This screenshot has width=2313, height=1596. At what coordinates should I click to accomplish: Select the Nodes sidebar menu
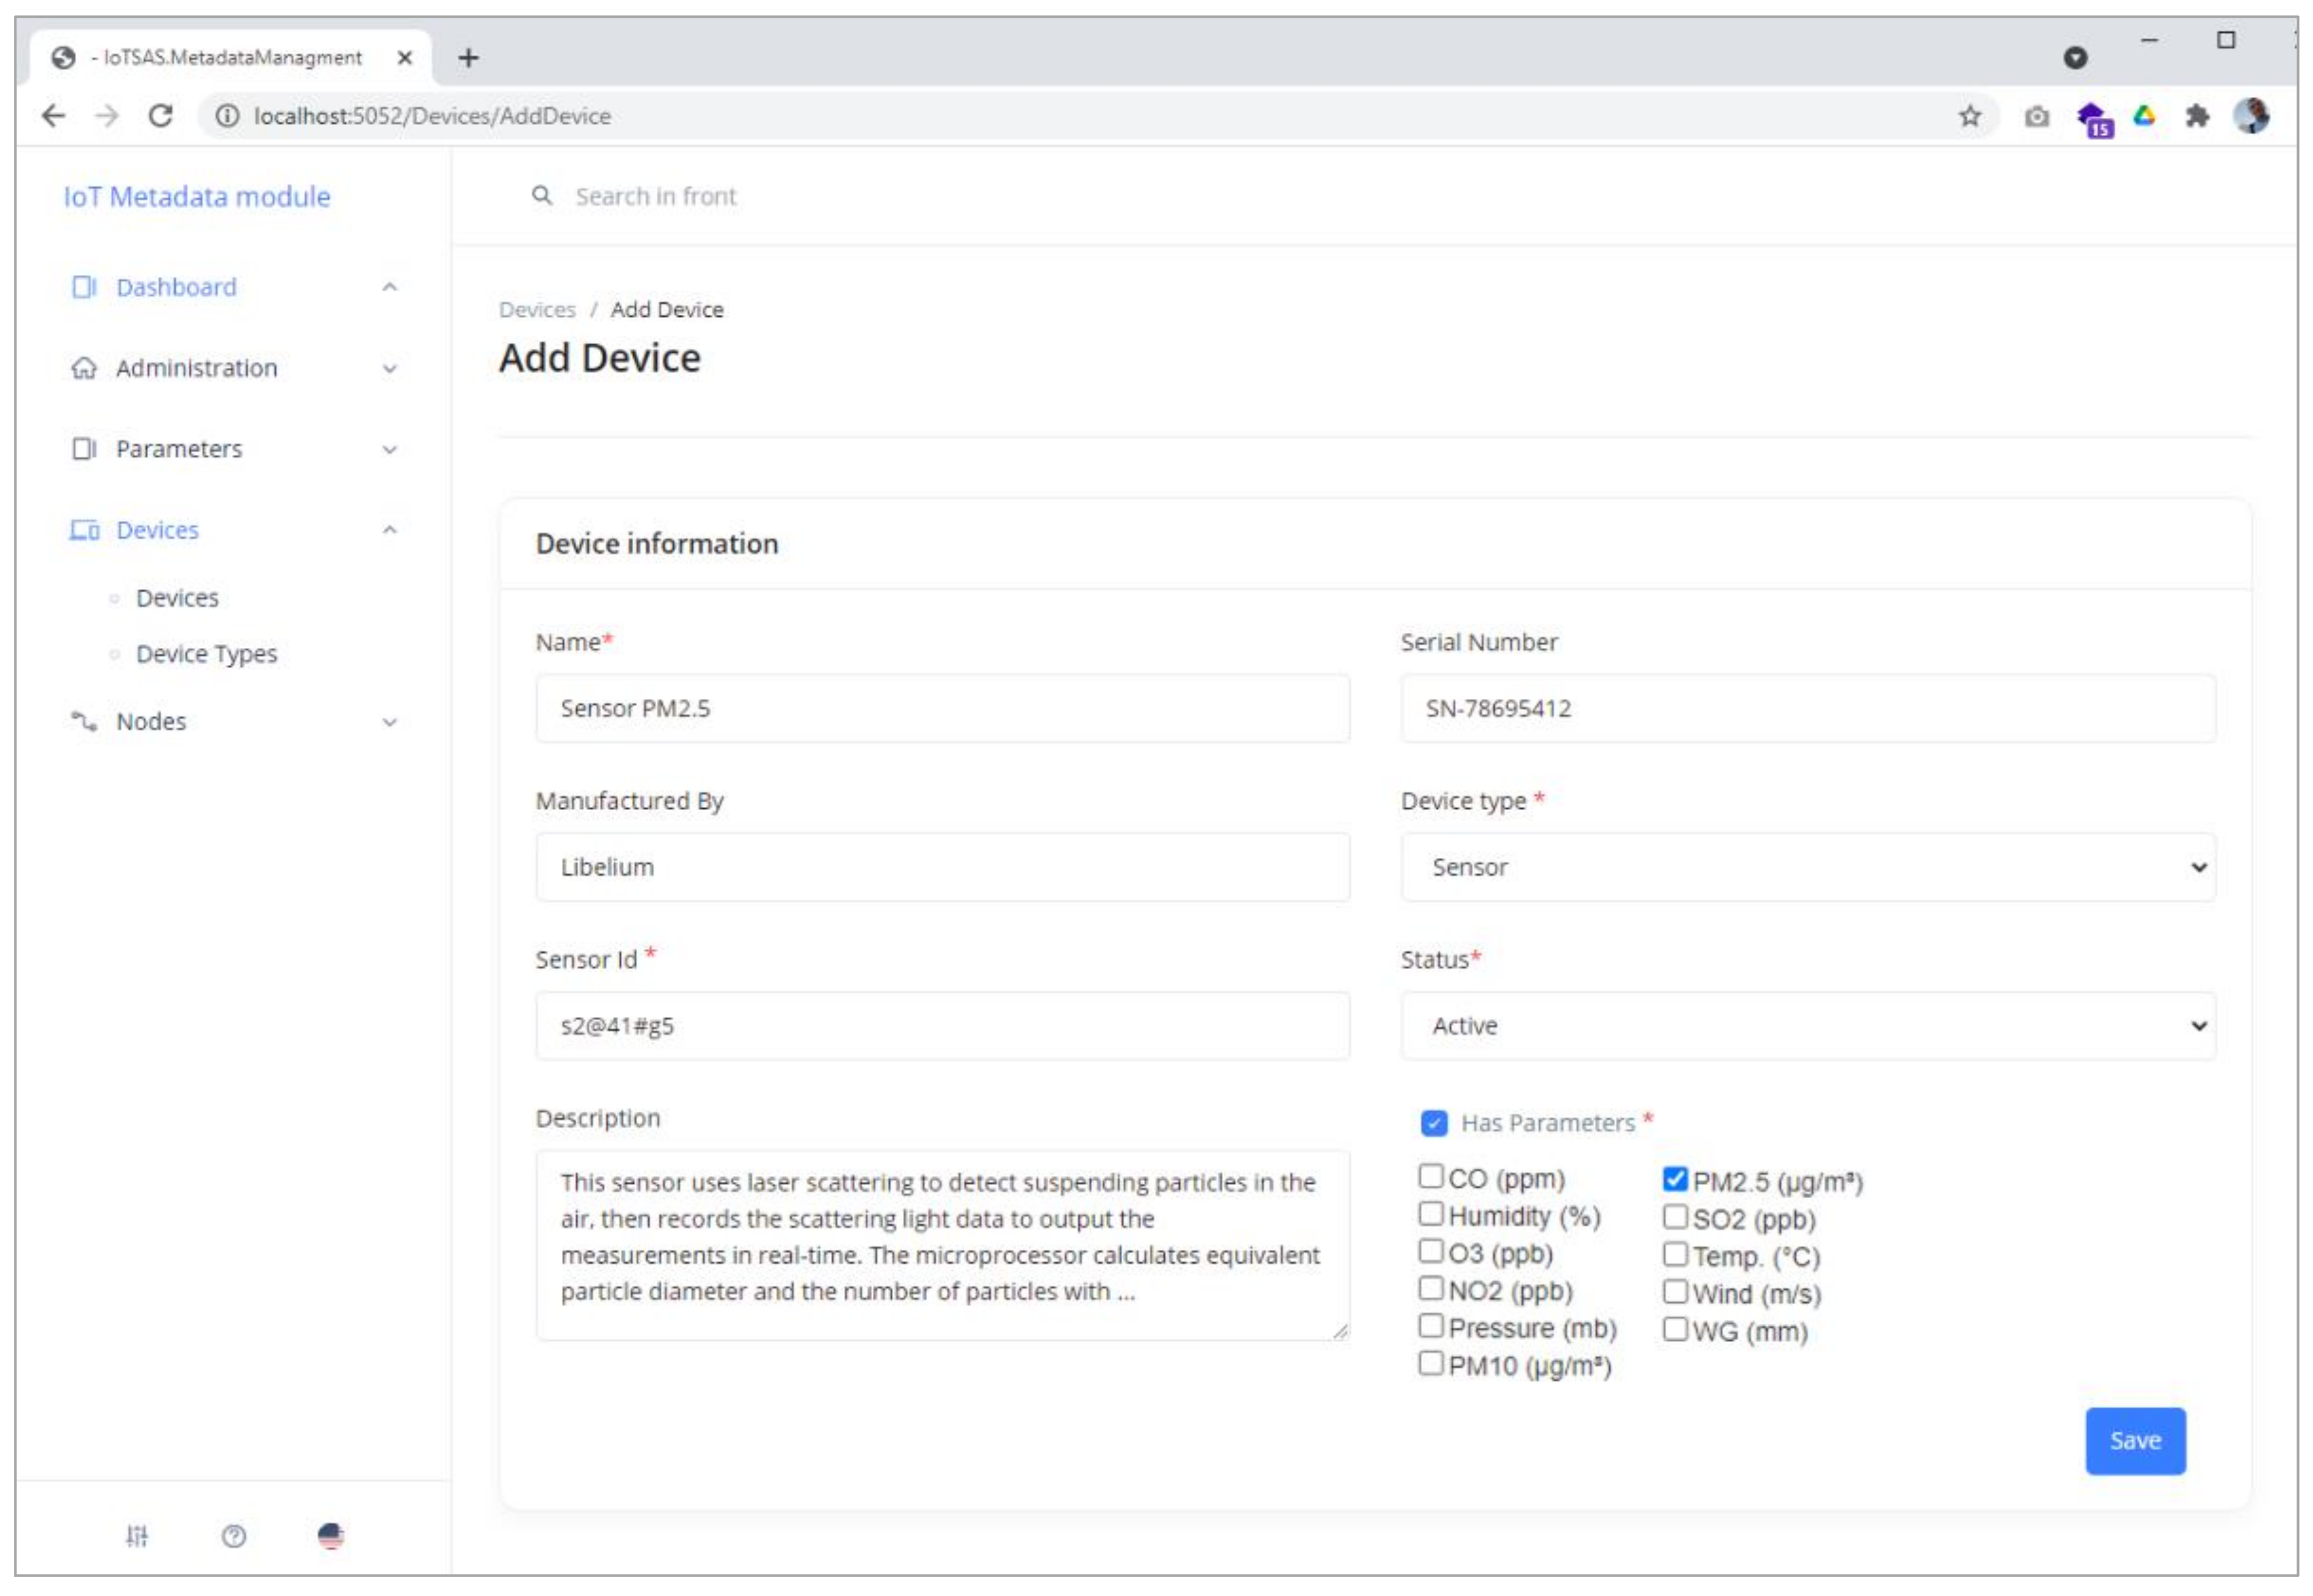[151, 721]
